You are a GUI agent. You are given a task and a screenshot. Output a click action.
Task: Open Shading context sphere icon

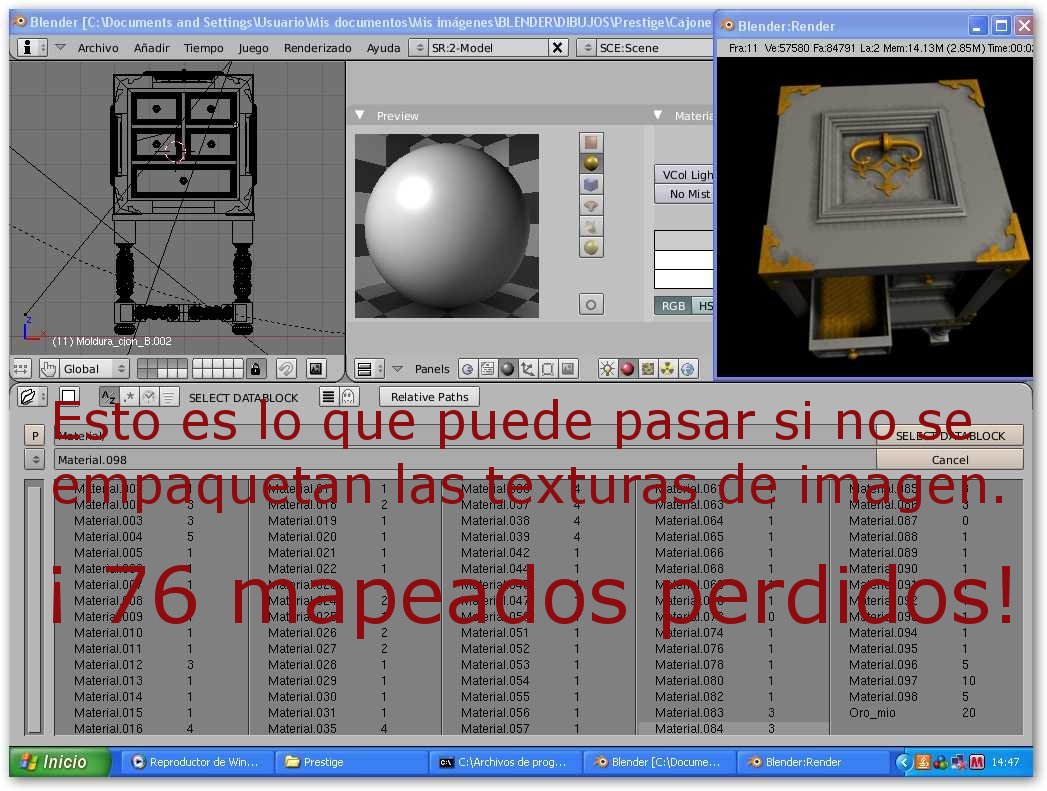click(507, 369)
